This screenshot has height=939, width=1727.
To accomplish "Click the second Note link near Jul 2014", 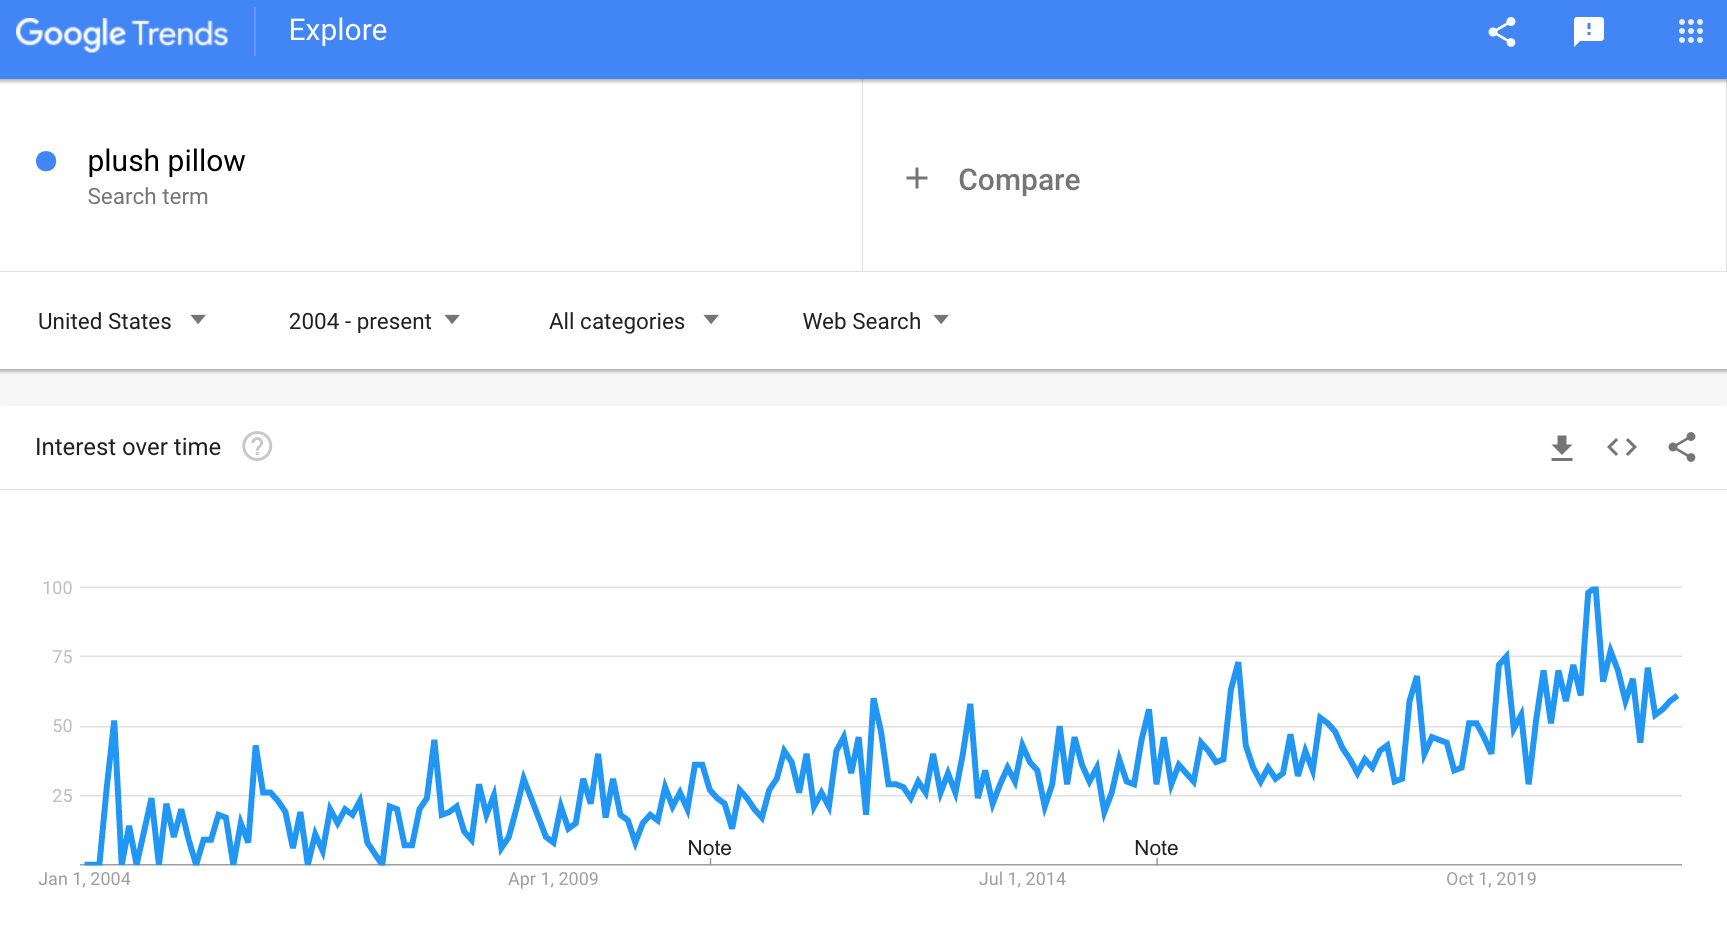I will (x=1156, y=847).
